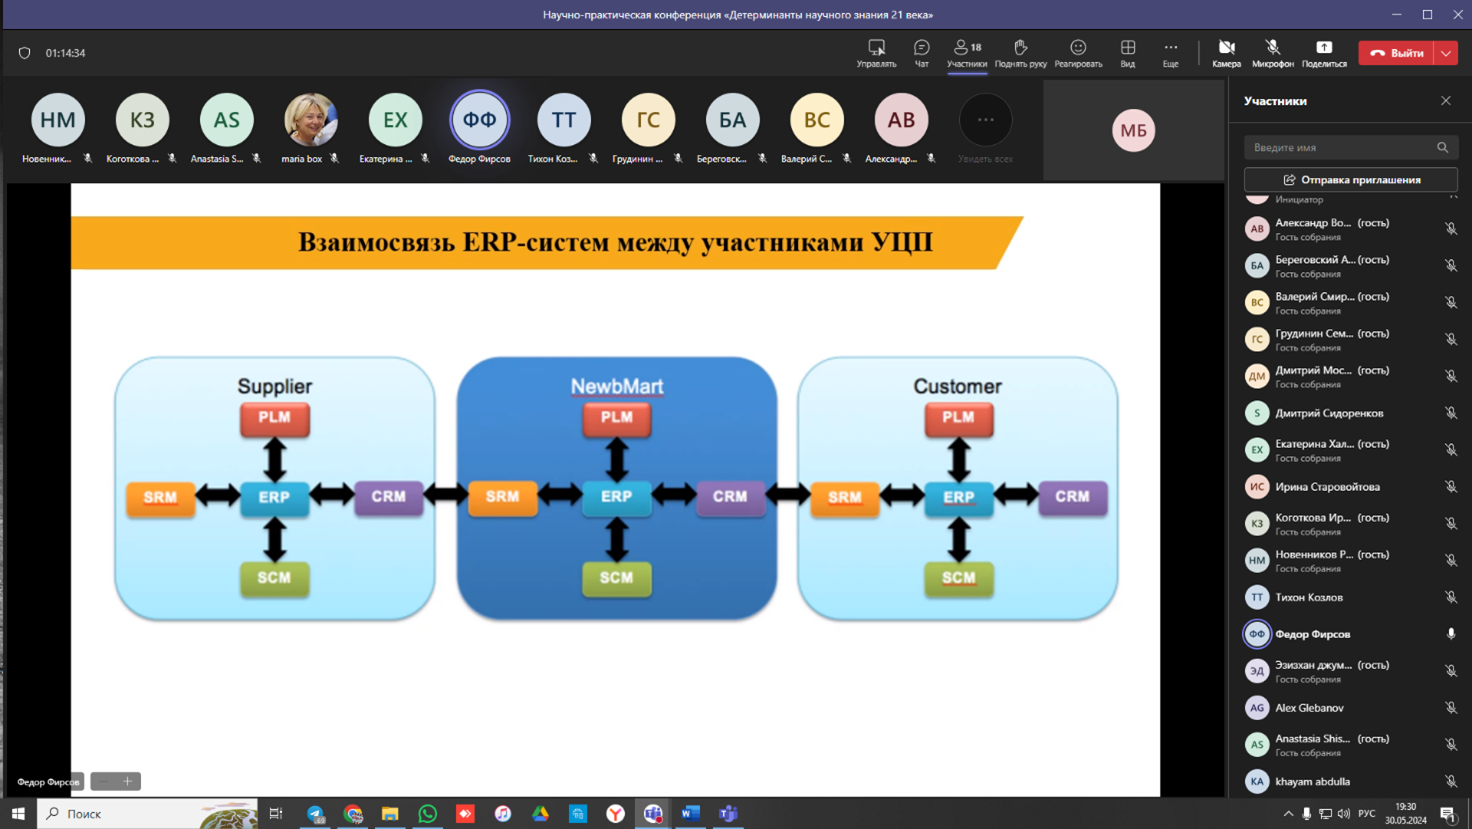Open the React (Реагировать) menu
1472x829 pixels.
1078,53
